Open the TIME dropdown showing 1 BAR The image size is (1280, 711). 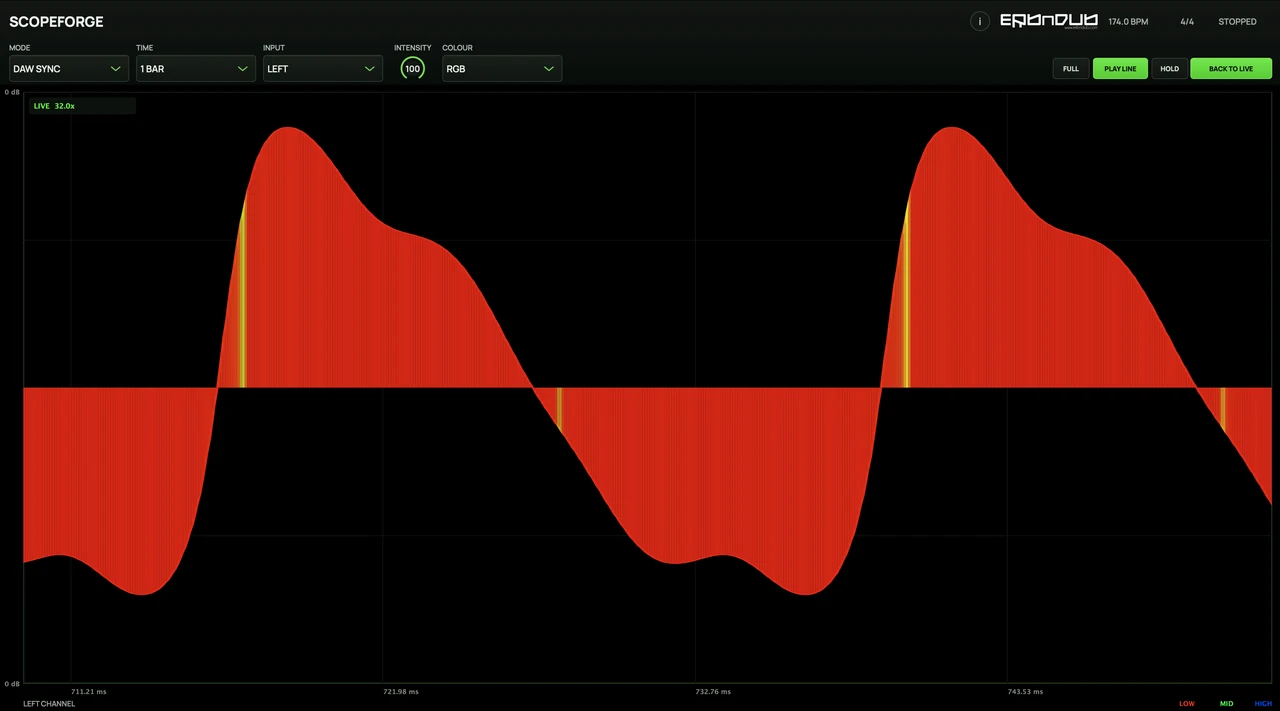(195, 69)
